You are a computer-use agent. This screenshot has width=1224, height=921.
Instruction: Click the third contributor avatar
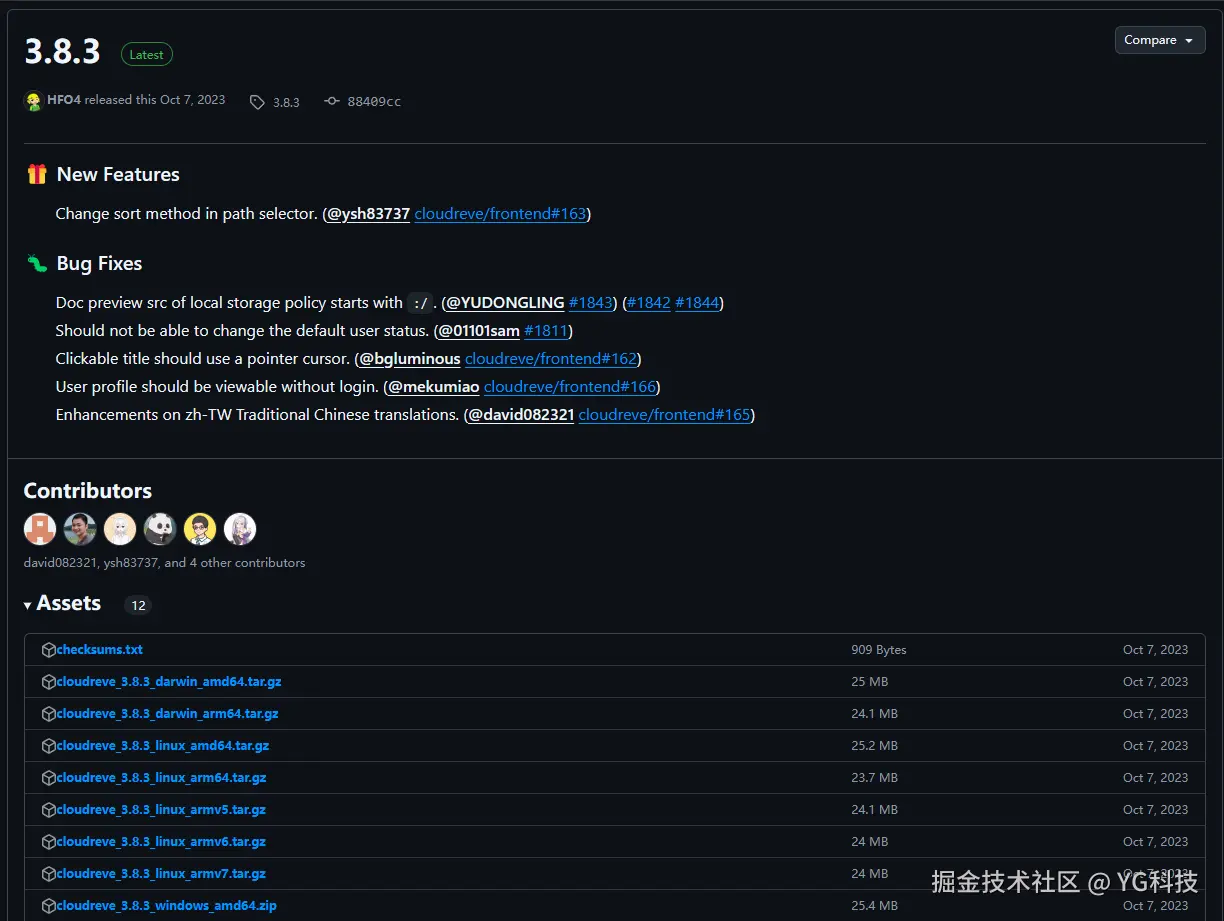[x=120, y=529]
